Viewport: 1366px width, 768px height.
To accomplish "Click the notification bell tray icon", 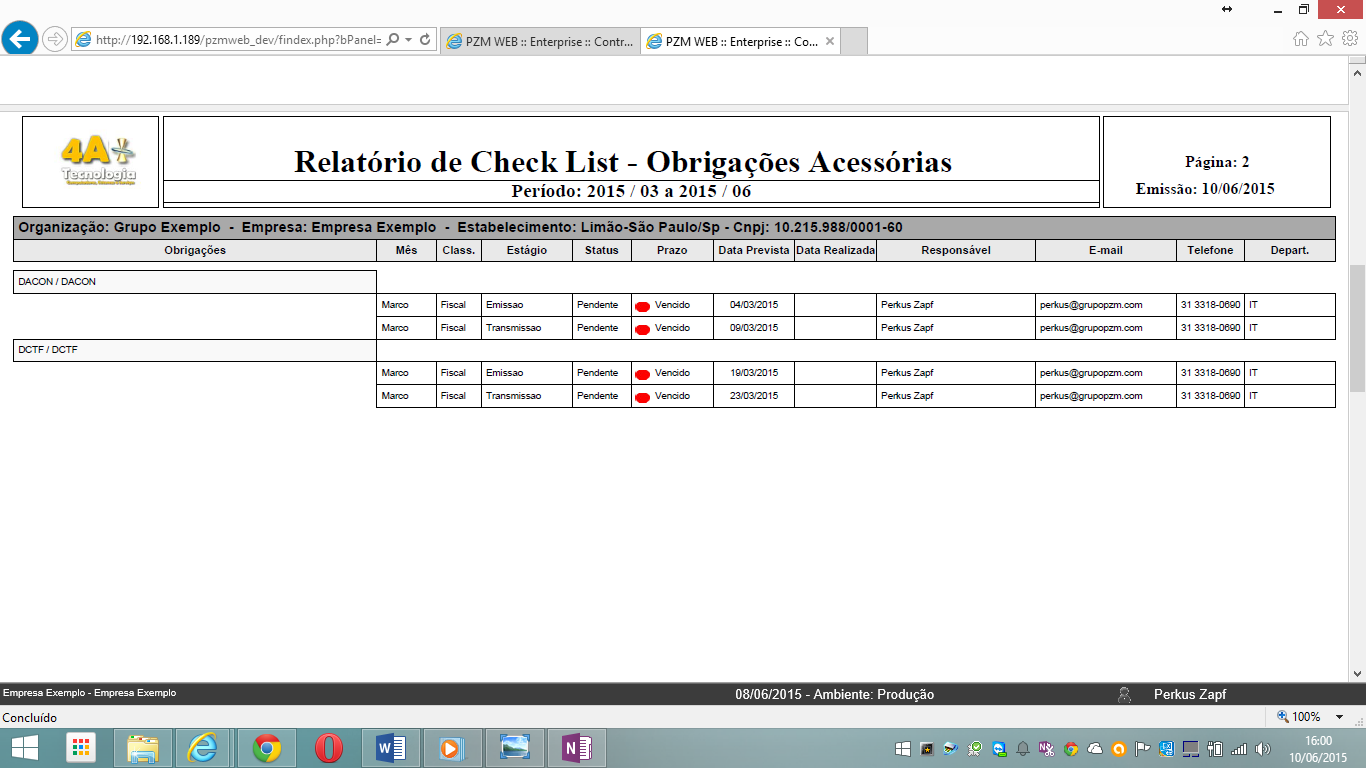I will (1023, 748).
